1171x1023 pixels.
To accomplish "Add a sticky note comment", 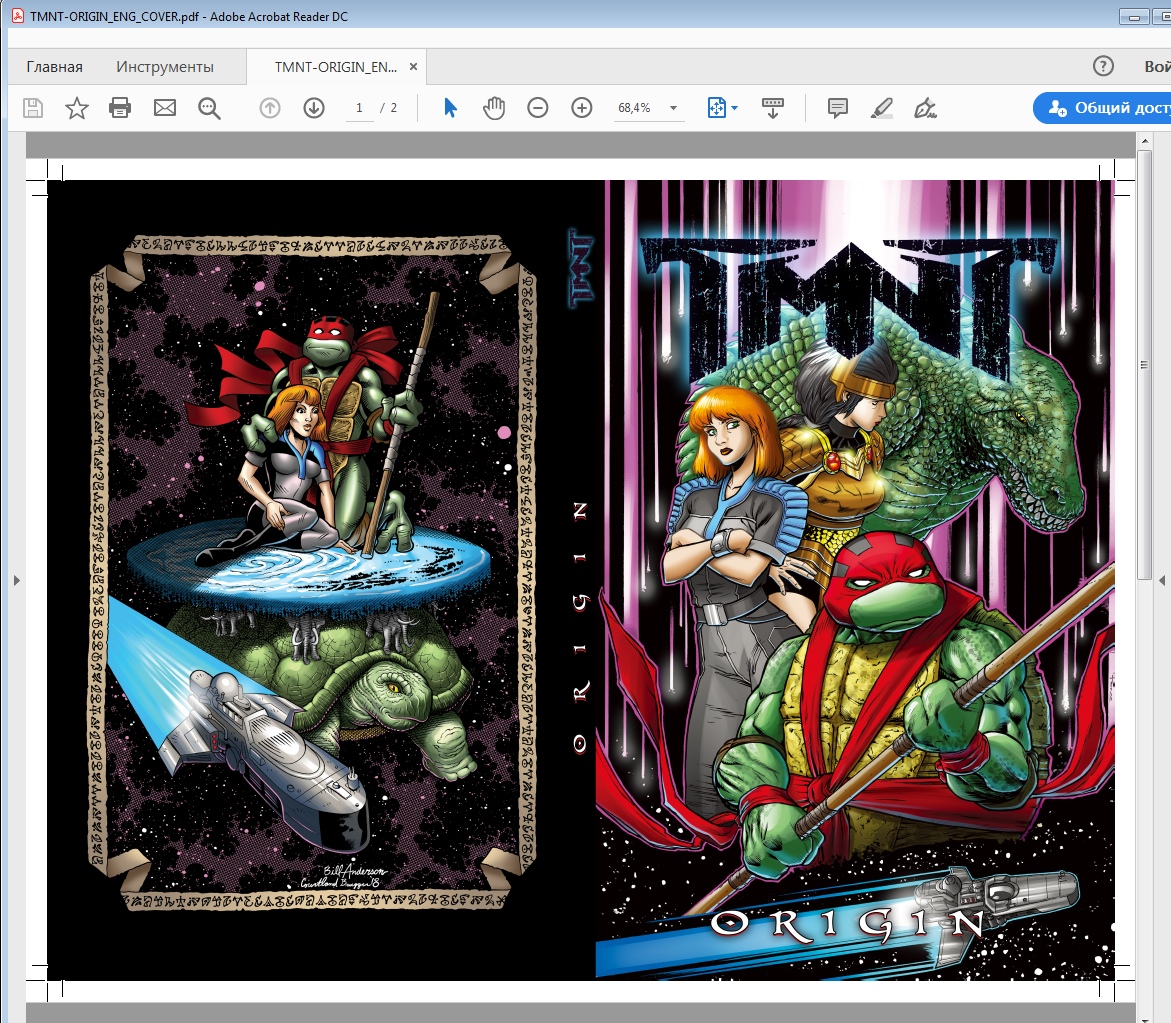I will pos(838,108).
